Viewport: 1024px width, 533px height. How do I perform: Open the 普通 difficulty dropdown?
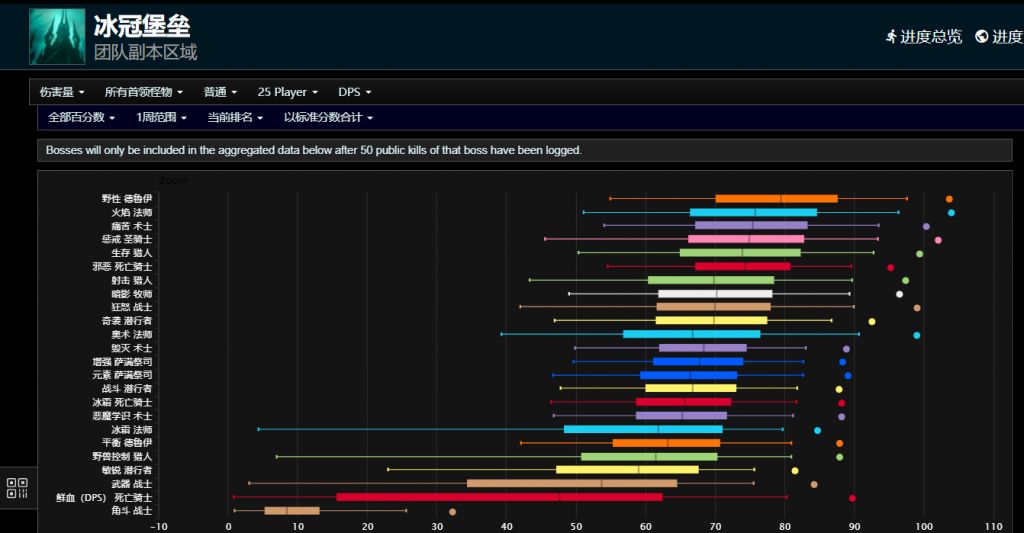[x=220, y=92]
